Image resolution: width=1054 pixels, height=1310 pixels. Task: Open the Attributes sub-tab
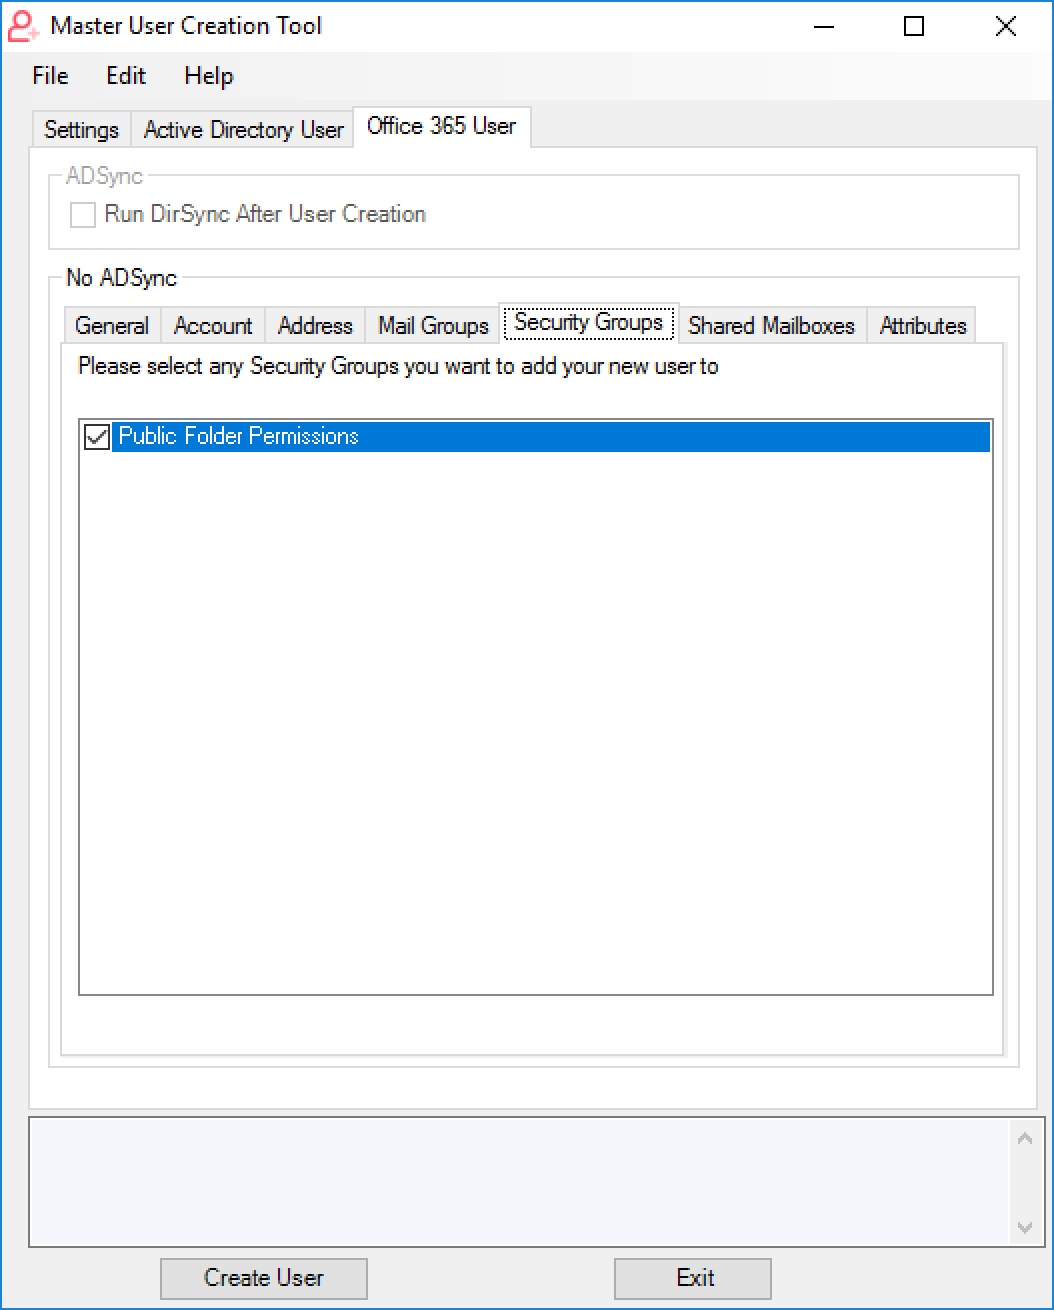(923, 326)
